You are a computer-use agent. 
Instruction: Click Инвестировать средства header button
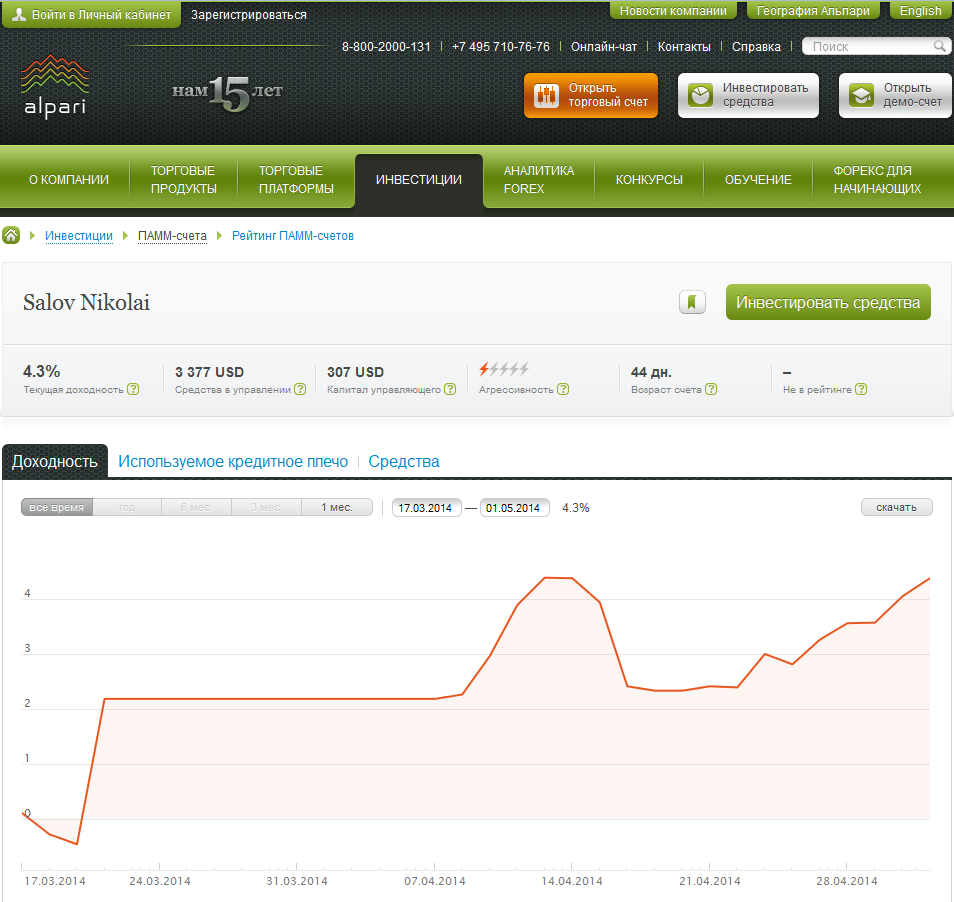(x=748, y=95)
